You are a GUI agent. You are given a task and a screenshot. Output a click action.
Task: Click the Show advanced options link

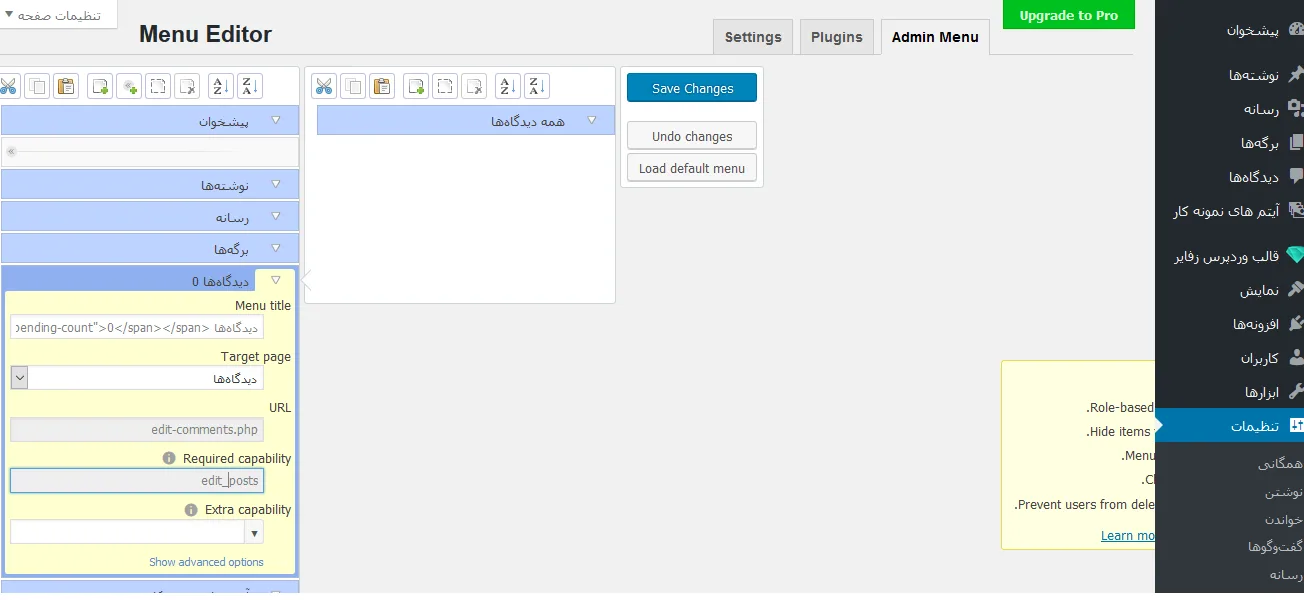pyautogui.click(x=207, y=562)
